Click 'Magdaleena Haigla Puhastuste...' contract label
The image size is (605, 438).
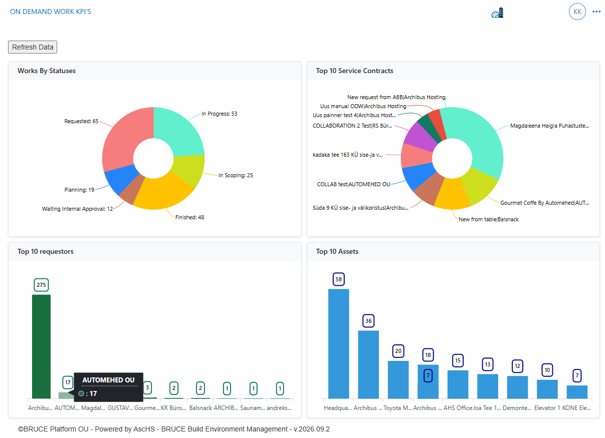(x=549, y=126)
